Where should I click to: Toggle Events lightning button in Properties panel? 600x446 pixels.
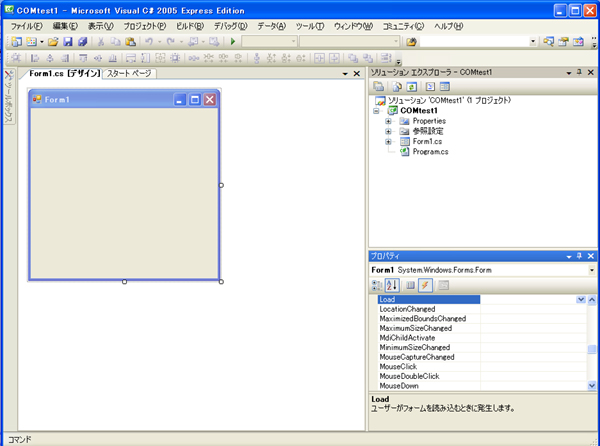[x=425, y=285]
